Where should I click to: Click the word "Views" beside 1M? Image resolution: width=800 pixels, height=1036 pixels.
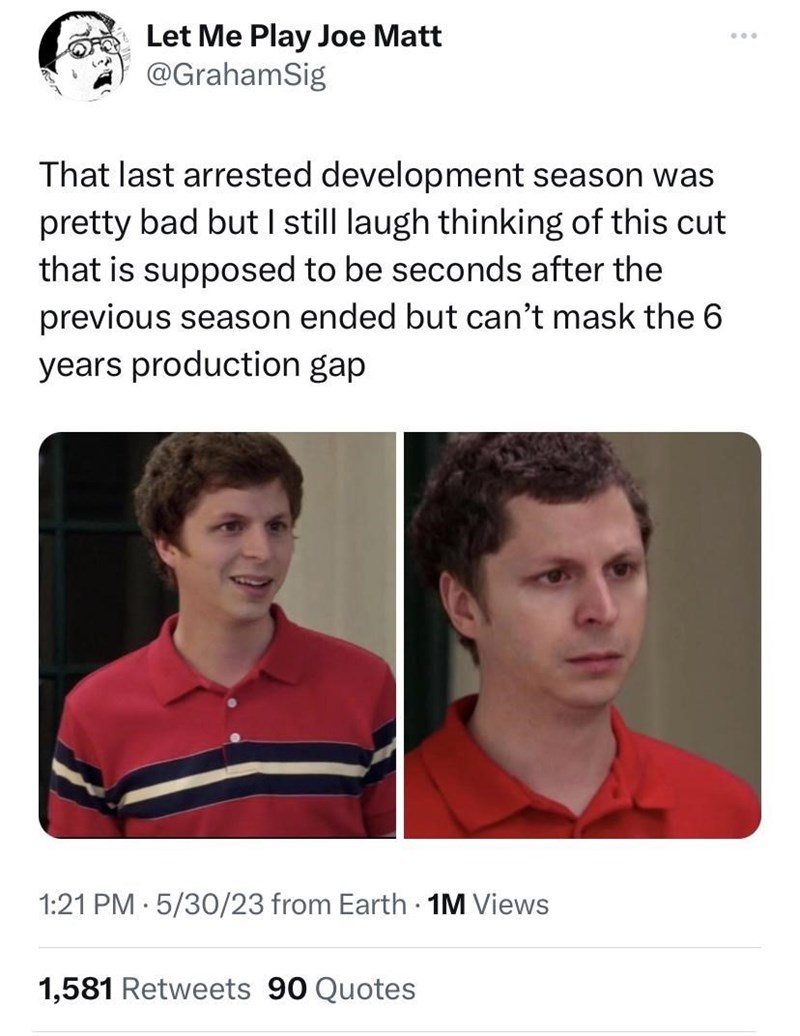(511, 905)
